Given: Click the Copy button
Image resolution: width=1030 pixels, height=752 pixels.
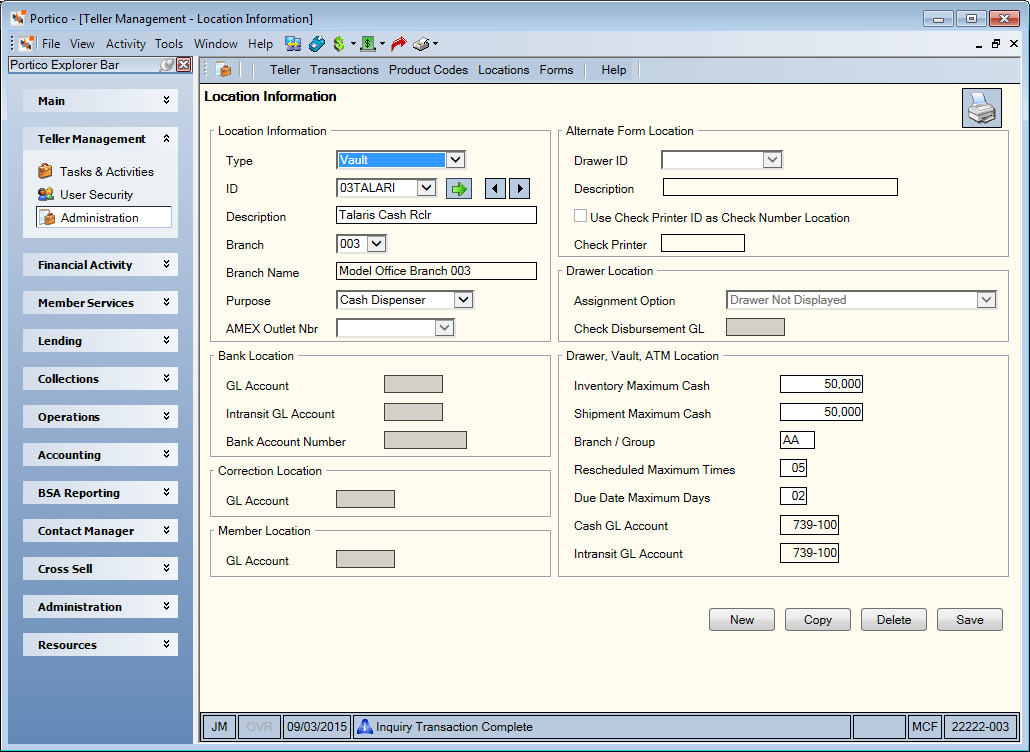Looking at the screenshot, I should [818, 619].
